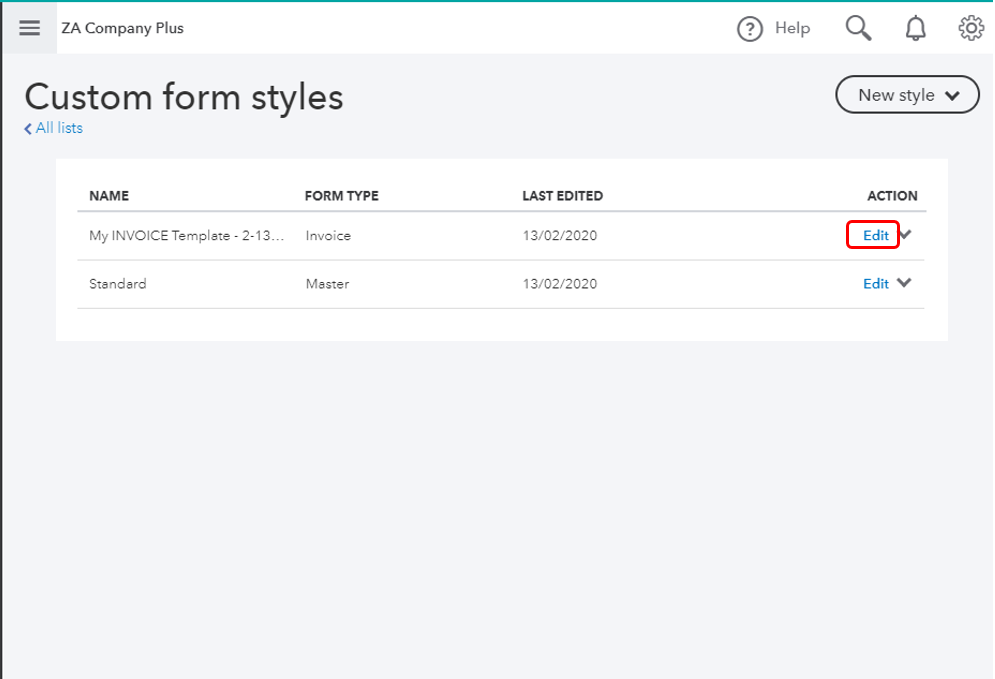Image resolution: width=995 pixels, height=679 pixels.
Task: Open search with the magnifier icon
Action: [x=858, y=28]
